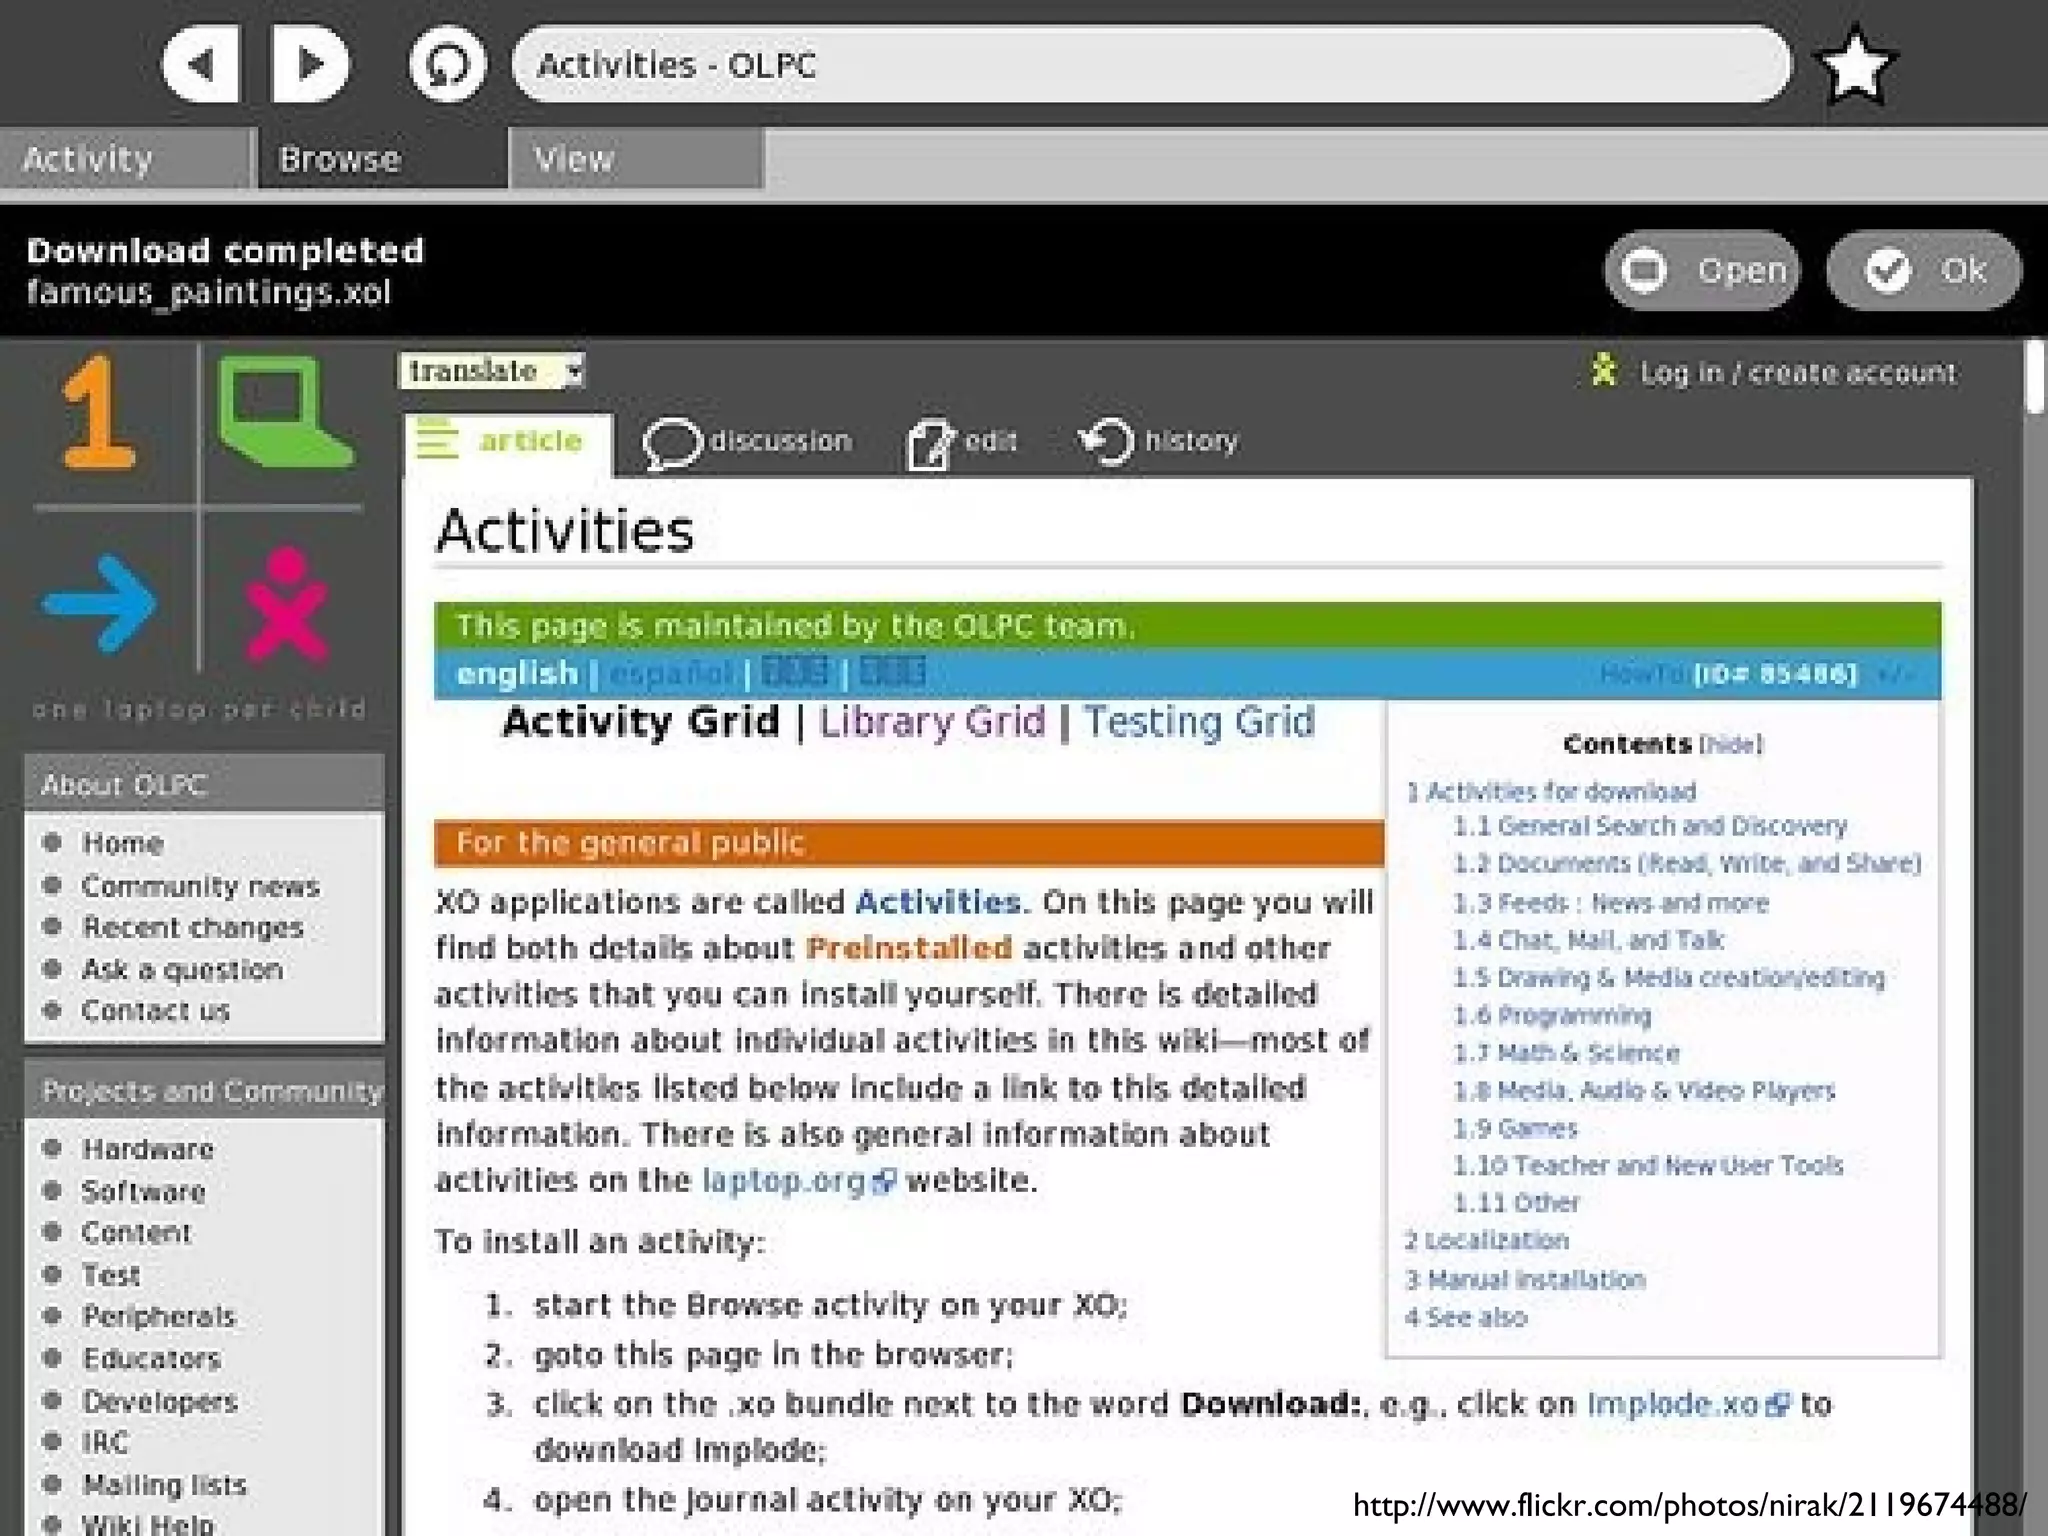This screenshot has width=2048, height=1536.
Task: Click the blue arrow logo icon
Action: pyautogui.click(x=99, y=604)
